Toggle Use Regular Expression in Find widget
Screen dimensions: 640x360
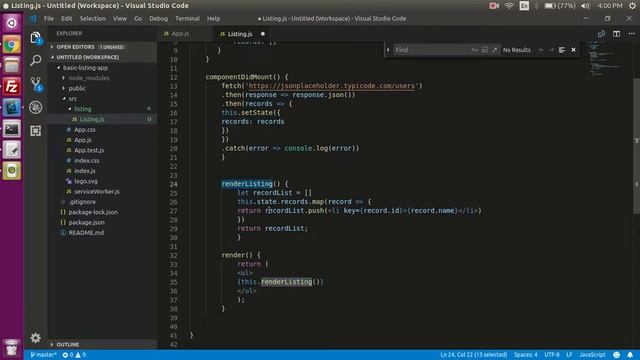(495, 50)
